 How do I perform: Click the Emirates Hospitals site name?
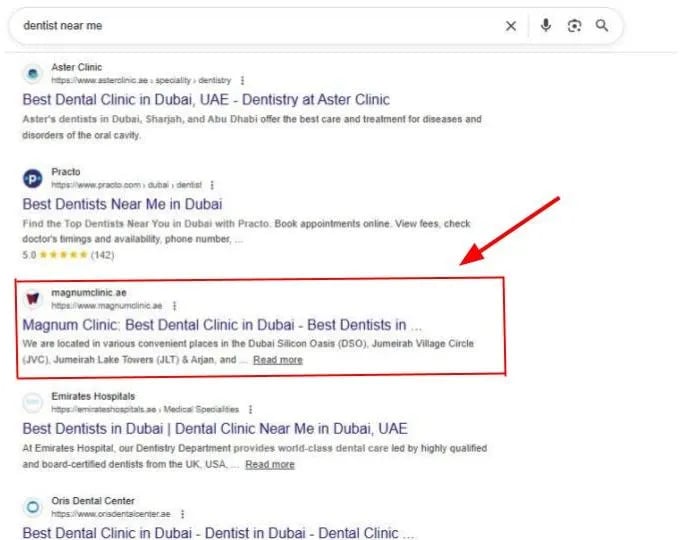pos(93,397)
